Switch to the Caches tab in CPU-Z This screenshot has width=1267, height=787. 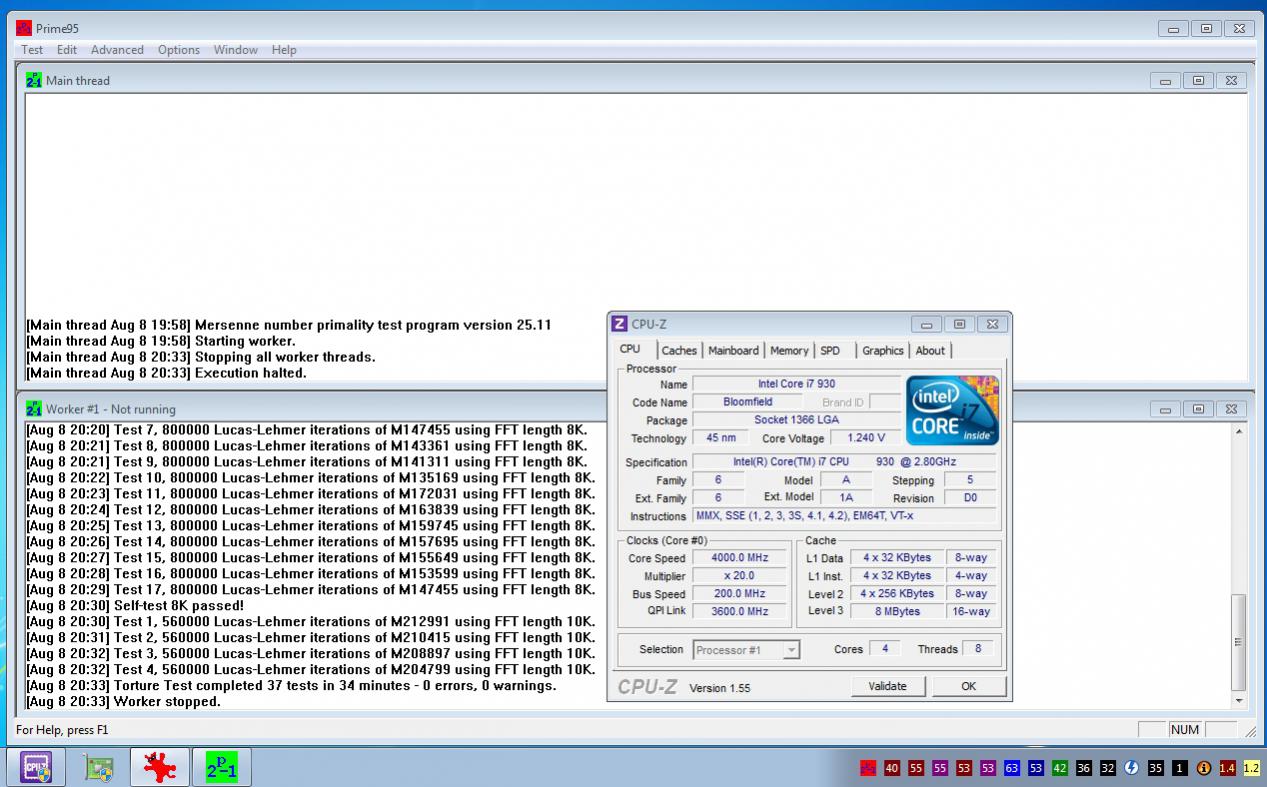click(x=679, y=351)
